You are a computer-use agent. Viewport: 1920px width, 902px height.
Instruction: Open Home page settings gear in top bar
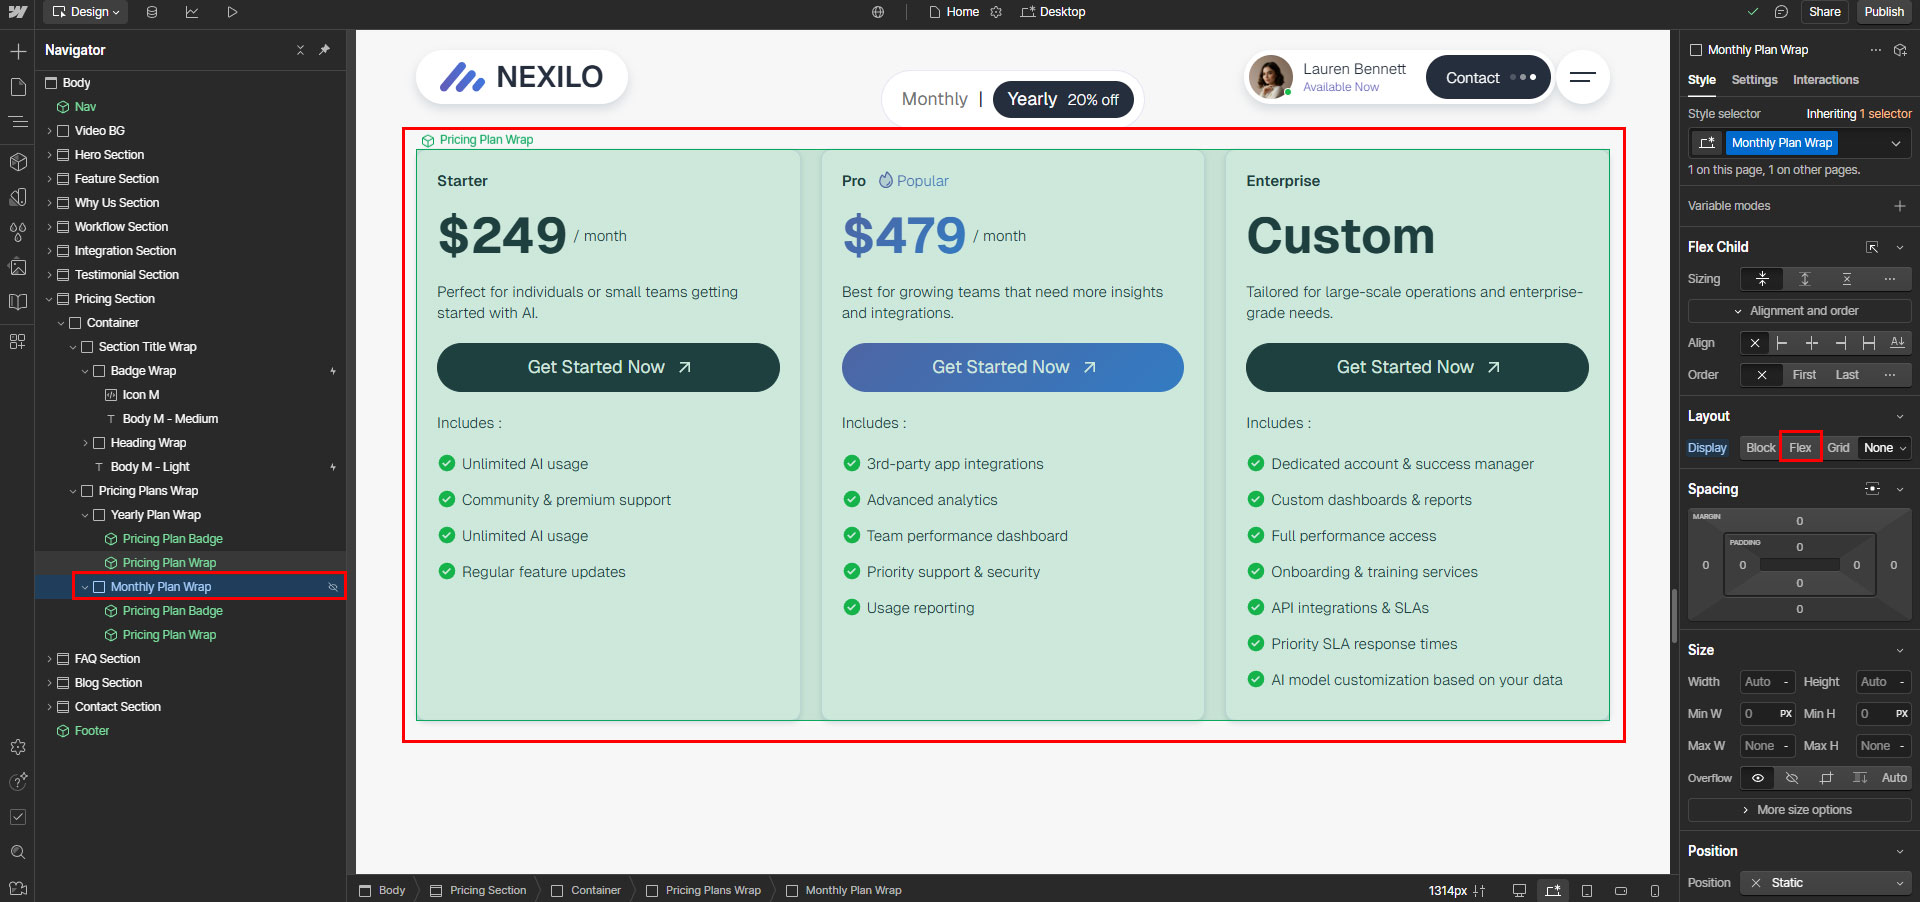[x=996, y=12]
